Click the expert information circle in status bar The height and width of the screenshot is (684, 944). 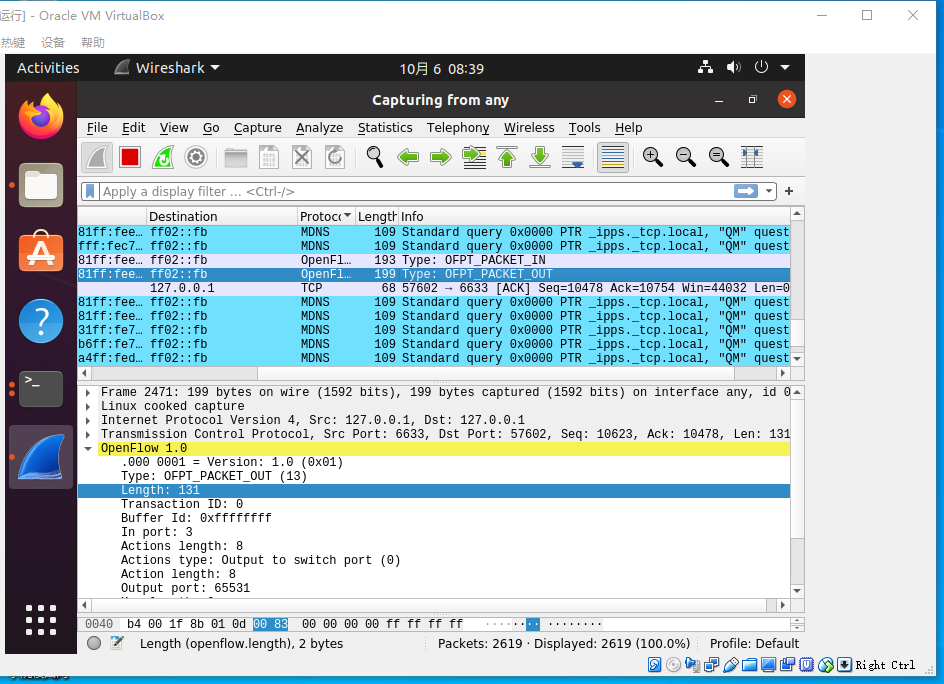coord(94,643)
